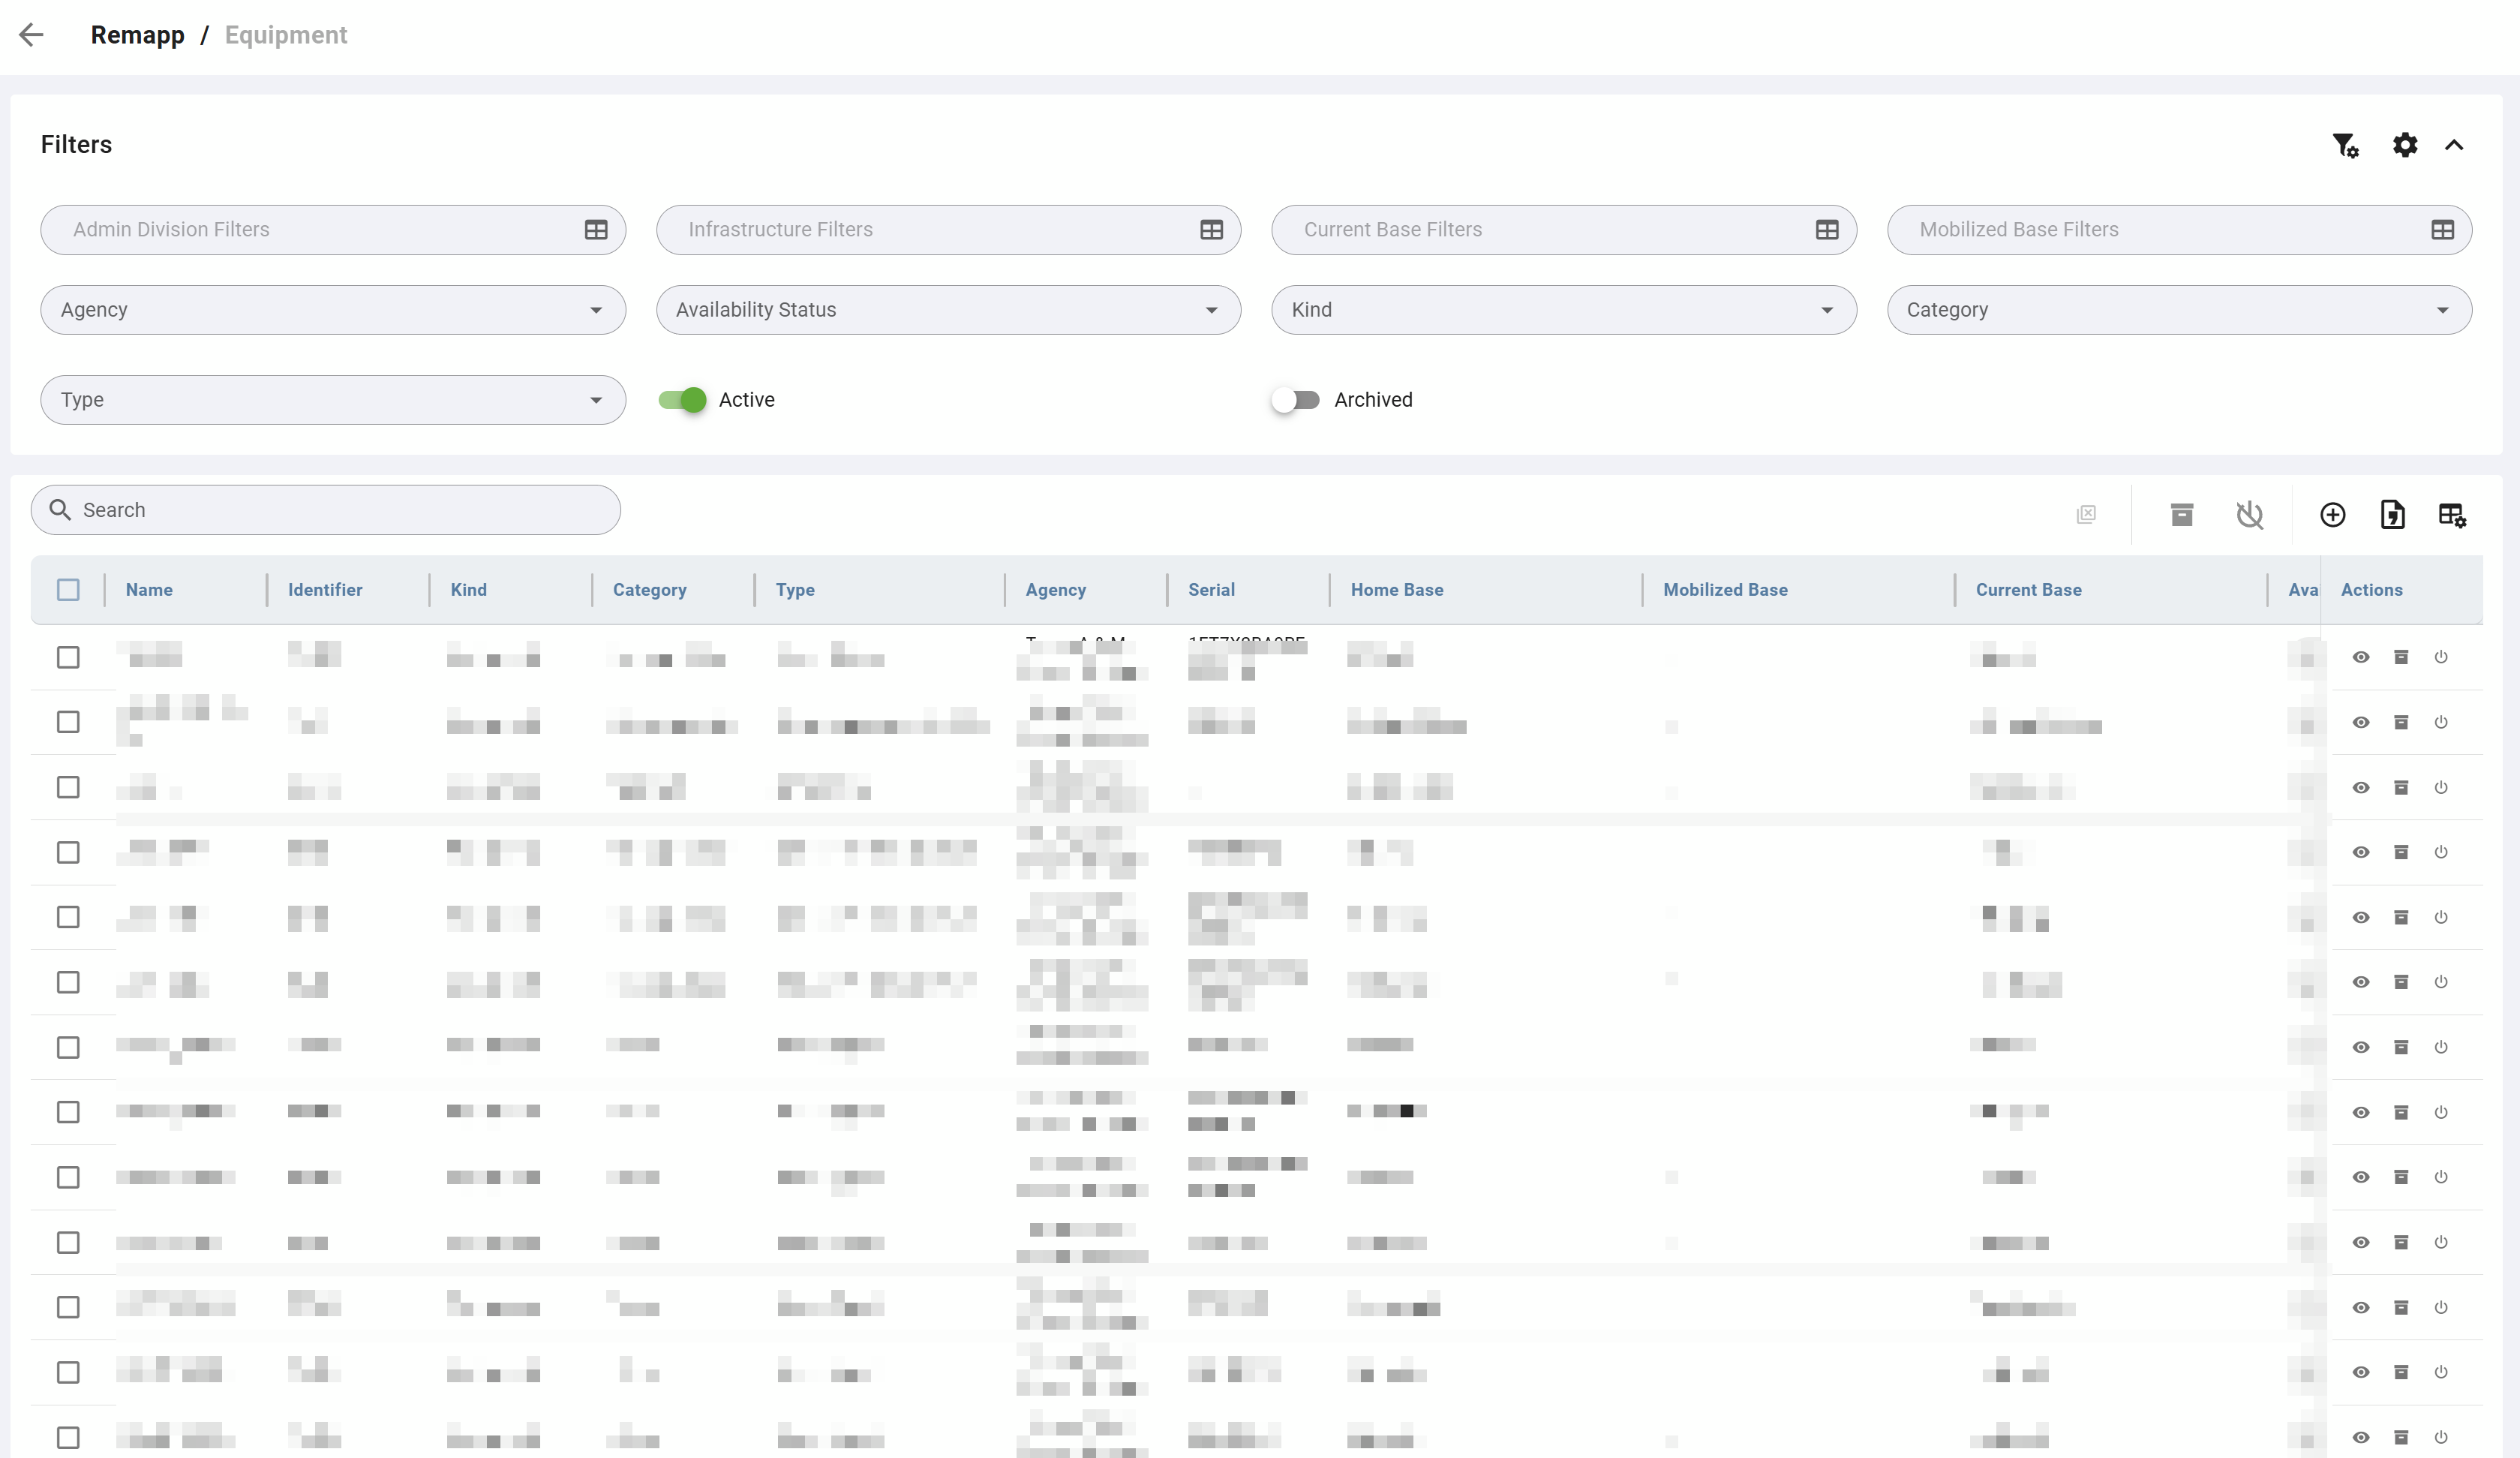Click the first row's power icon
This screenshot has height=1458, width=2520.
(2441, 657)
